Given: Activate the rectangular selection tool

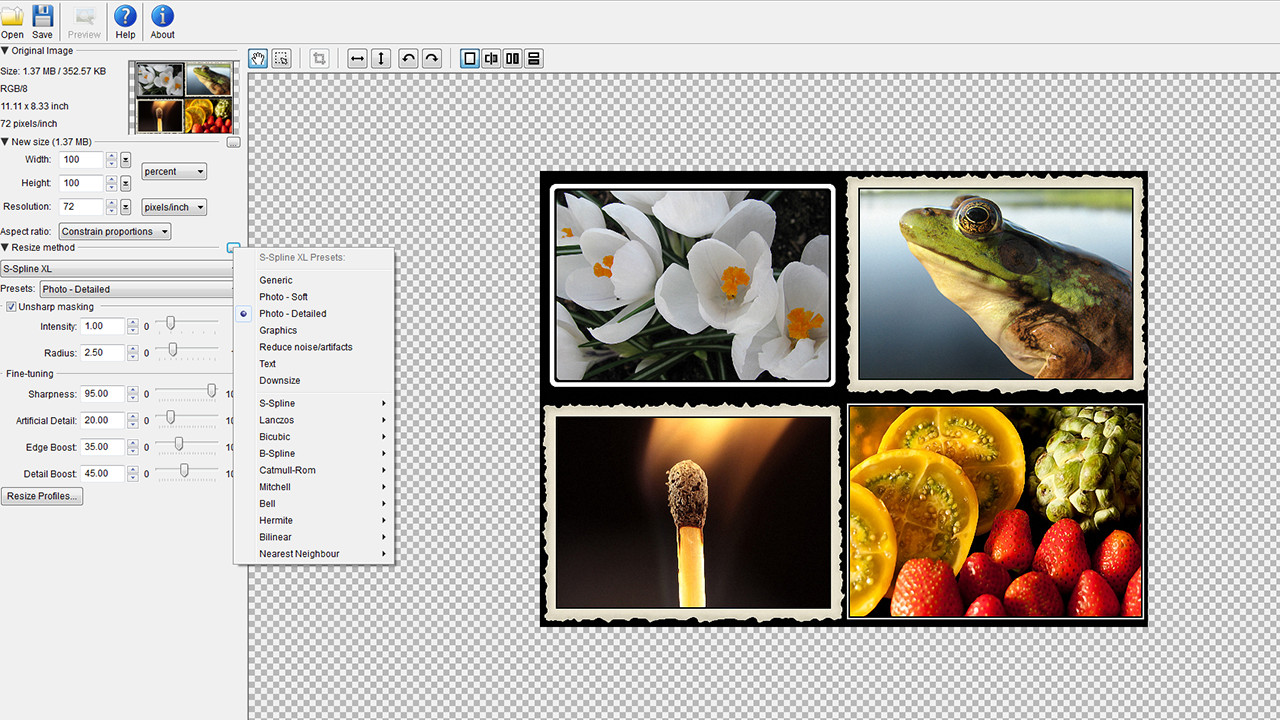Looking at the screenshot, I should pyautogui.click(x=282, y=59).
